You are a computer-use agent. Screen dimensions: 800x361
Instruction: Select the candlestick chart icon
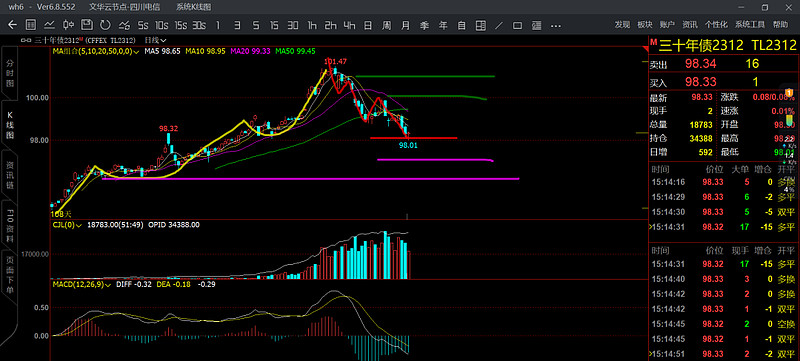coord(68,25)
